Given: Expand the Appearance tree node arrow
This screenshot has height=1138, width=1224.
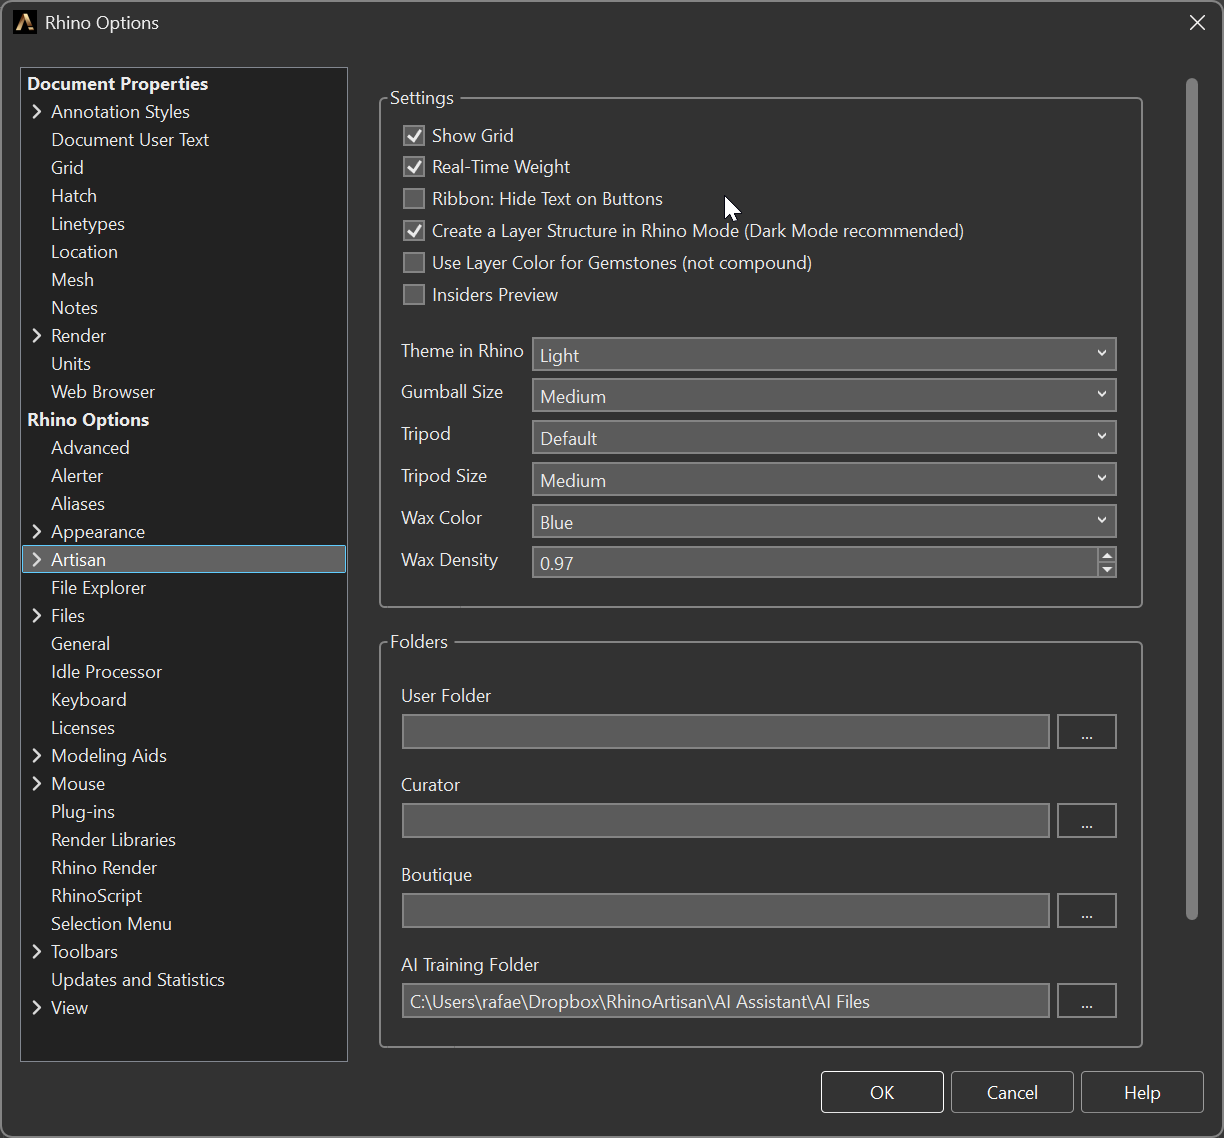Looking at the screenshot, I should pos(37,532).
